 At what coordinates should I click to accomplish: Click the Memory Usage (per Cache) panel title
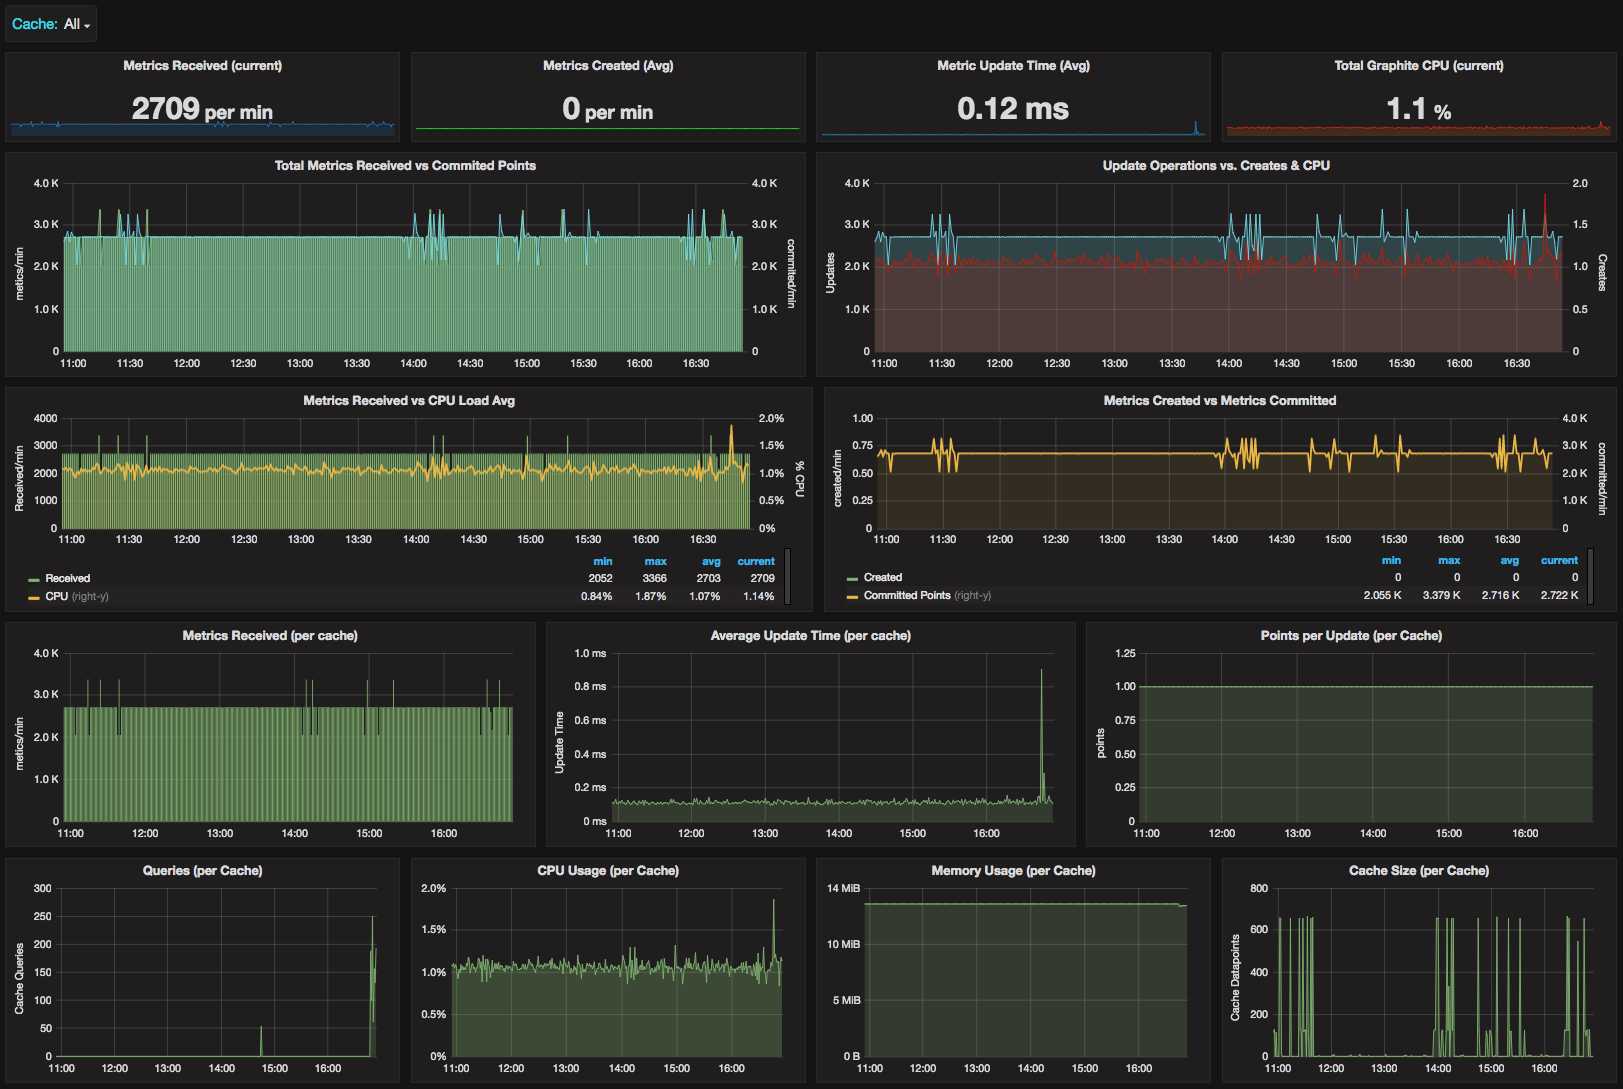pyautogui.click(x=1013, y=871)
